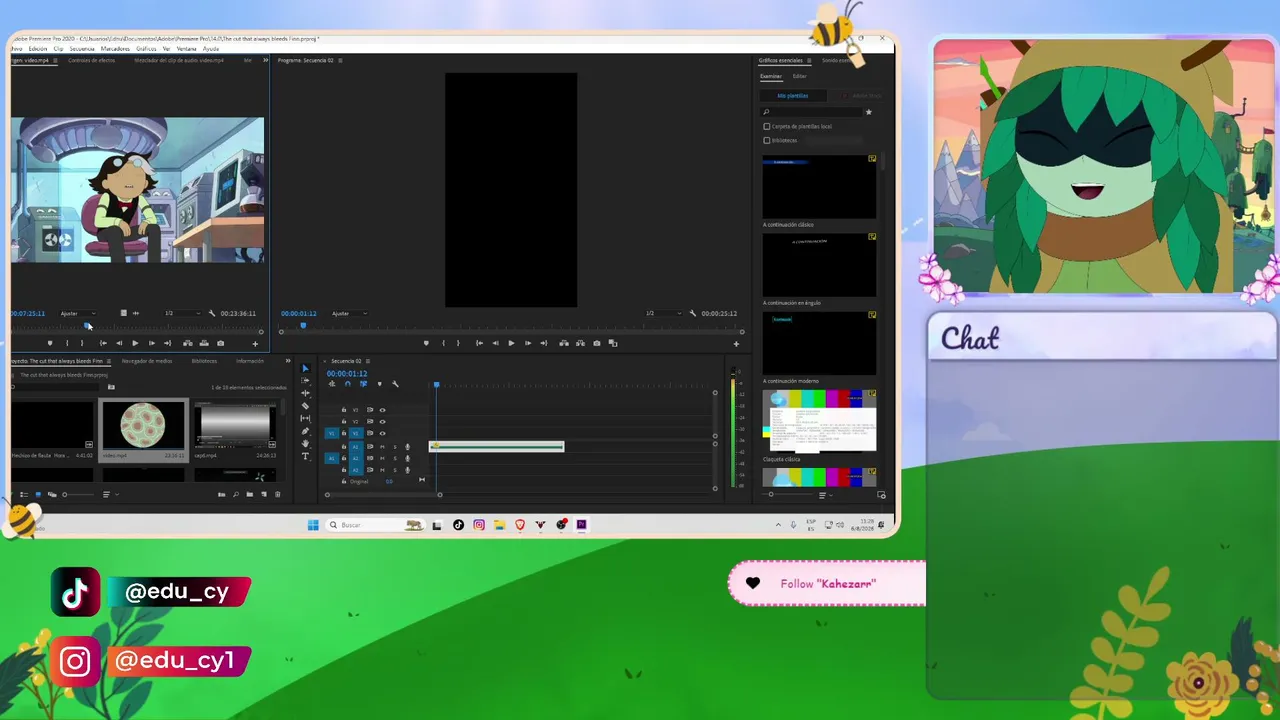
Task: Switch to Essential Graphics 'Editar' tab
Action: pyautogui.click(x=800, y=76)
